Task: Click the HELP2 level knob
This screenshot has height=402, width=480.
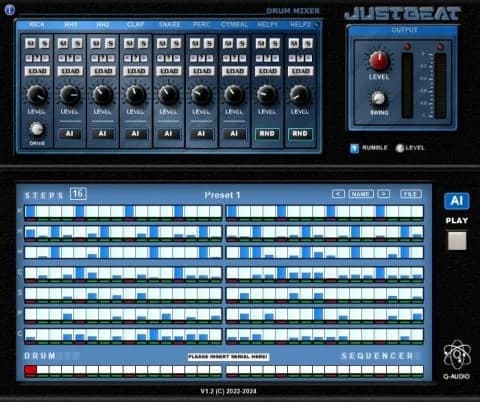Action: pos(300,95)
